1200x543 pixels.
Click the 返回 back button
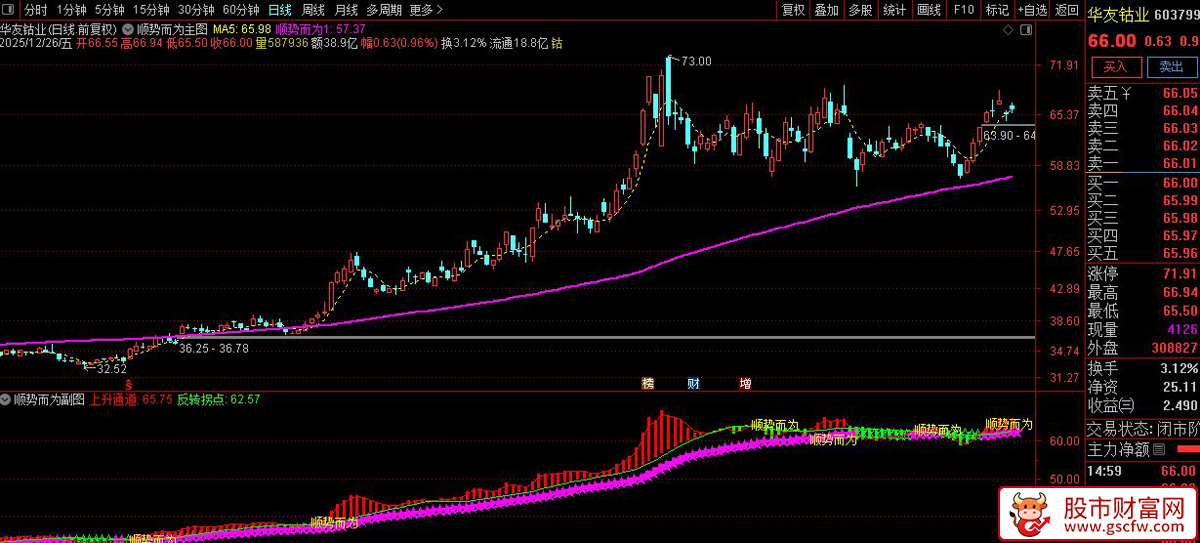tap(1066, 10)
